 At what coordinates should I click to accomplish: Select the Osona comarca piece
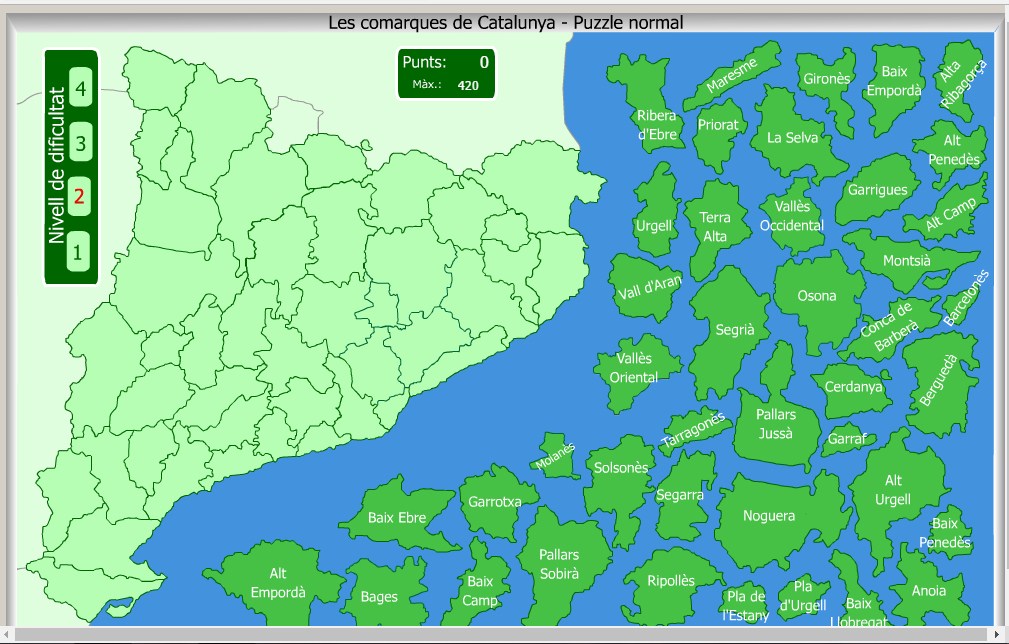pyautogui.click(x=817, y=296)
